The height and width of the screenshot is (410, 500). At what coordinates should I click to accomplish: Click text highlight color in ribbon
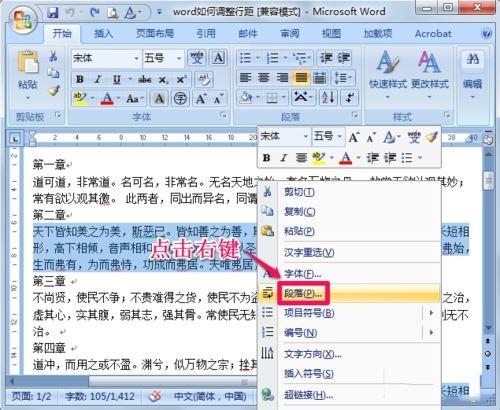click(79, 99)
